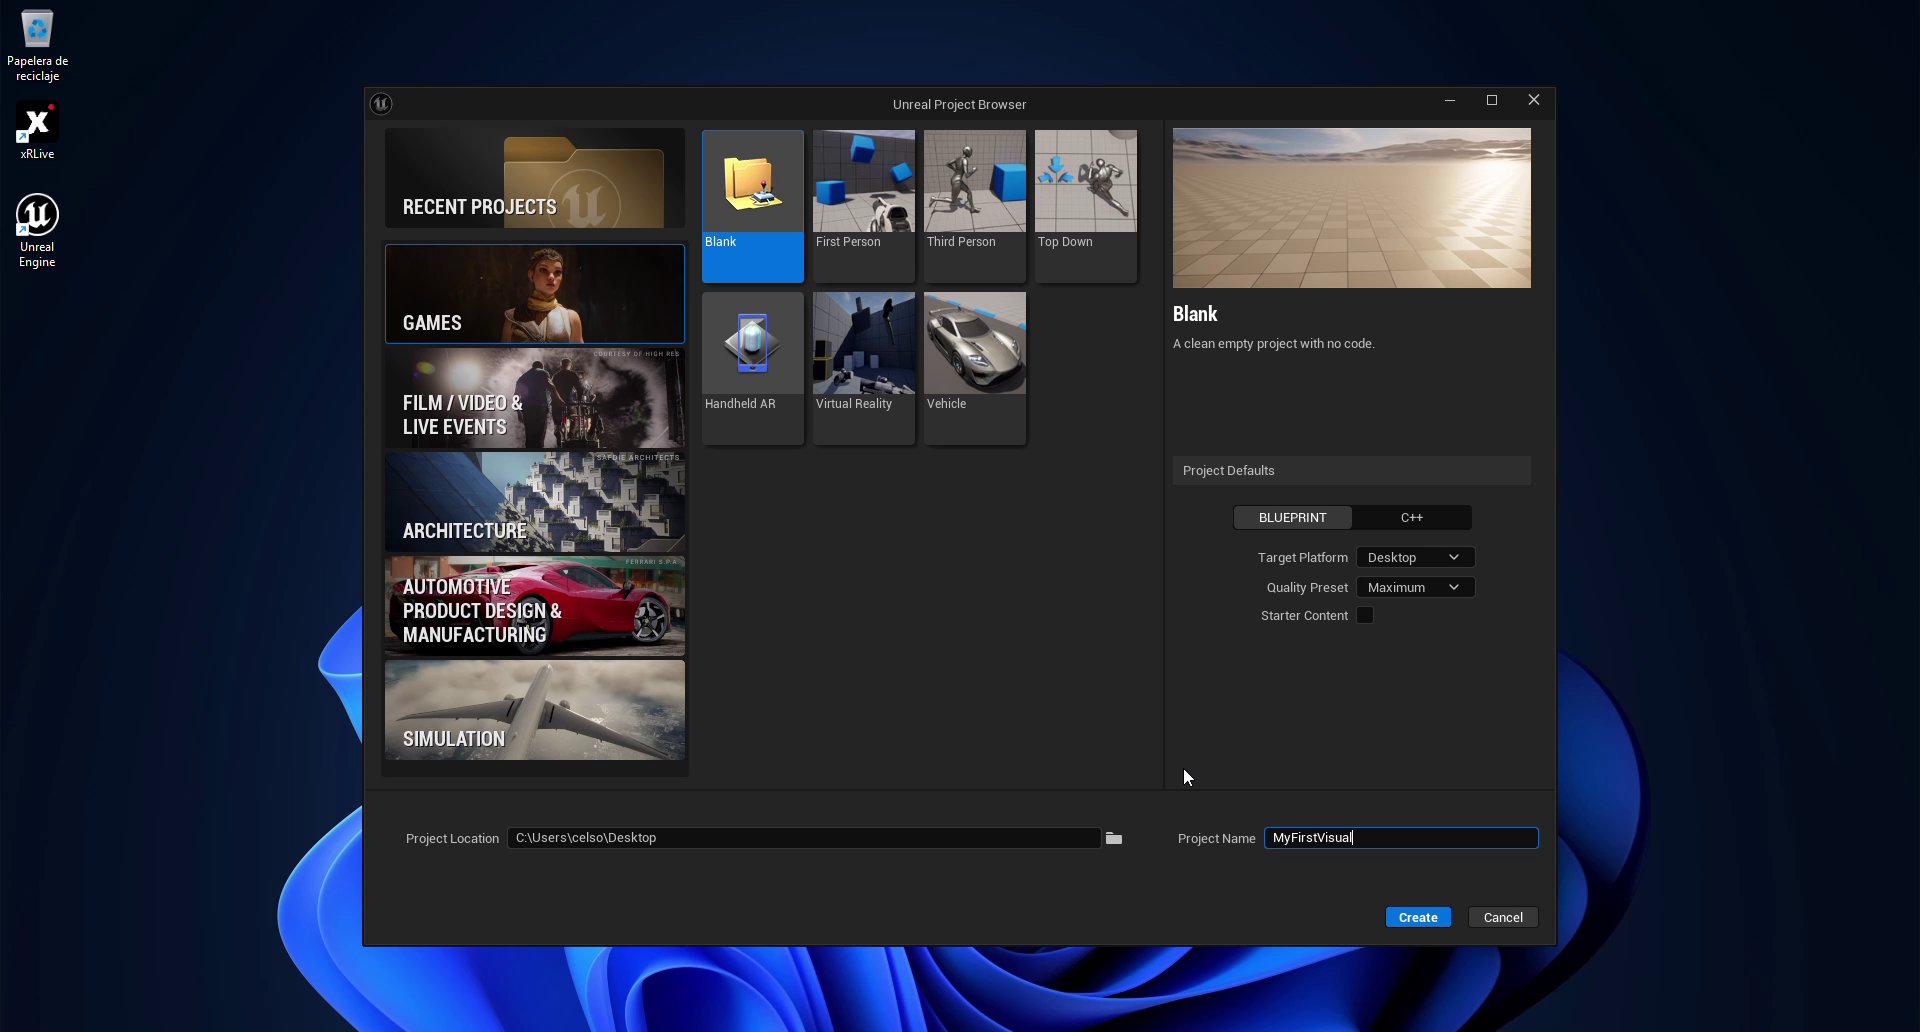Open the Target Platform dropdown
The height and width of the screenshot is (1032, 1920).
click(x=1415, y=557)
